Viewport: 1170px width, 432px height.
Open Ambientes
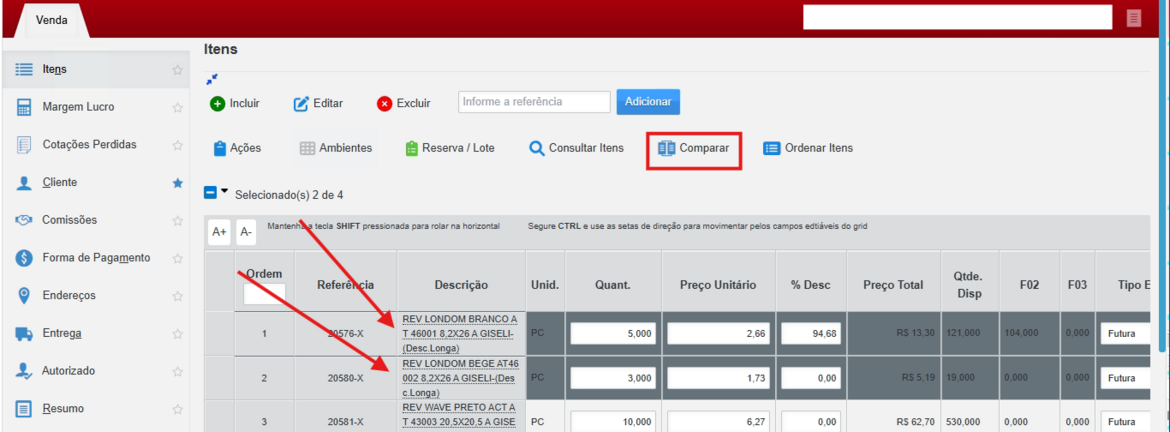(x=336, y=148)
